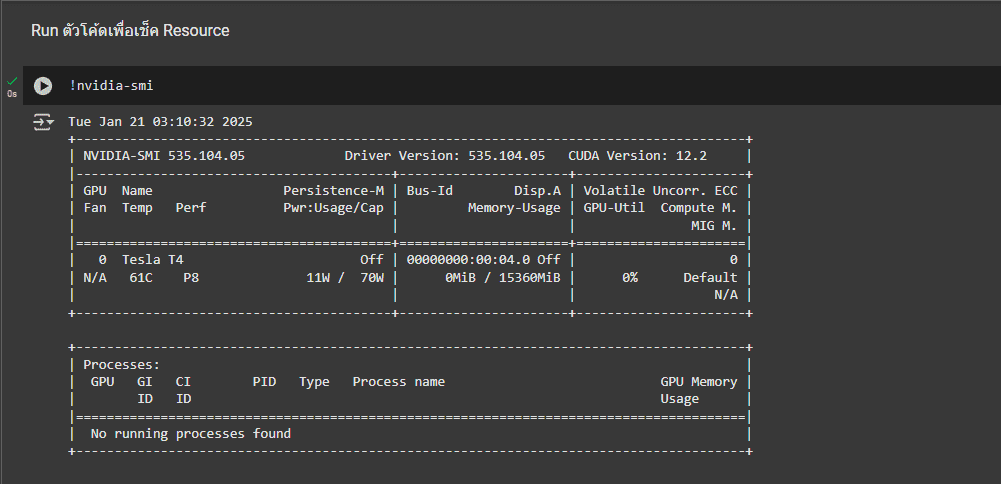Click the 61C temperature reading
Viewport: 1001px width, 484px height.
(141, 277)
